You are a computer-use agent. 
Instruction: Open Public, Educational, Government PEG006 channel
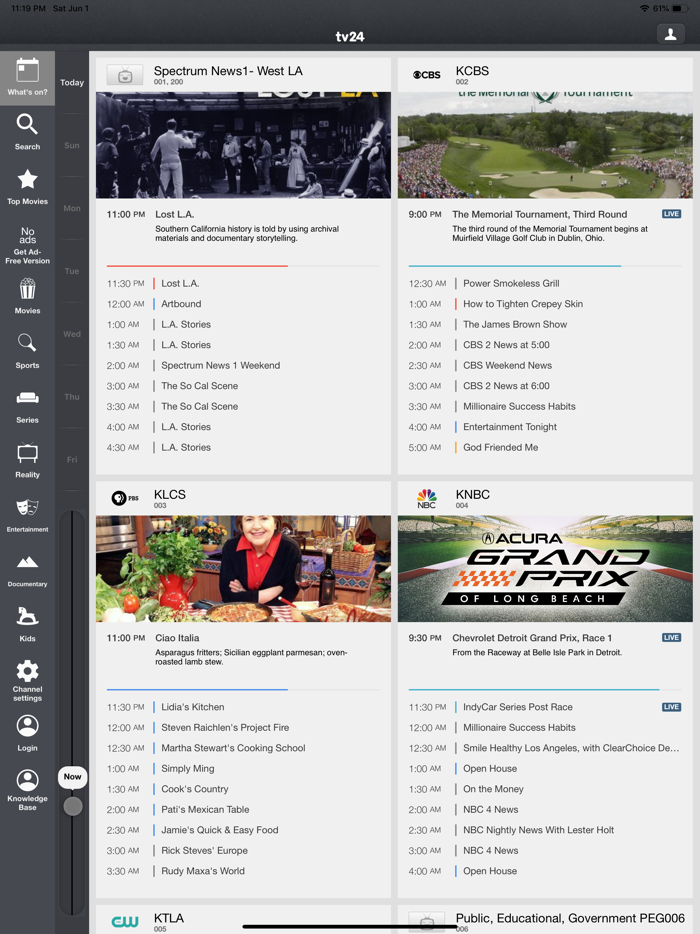(x=570, y=918)
